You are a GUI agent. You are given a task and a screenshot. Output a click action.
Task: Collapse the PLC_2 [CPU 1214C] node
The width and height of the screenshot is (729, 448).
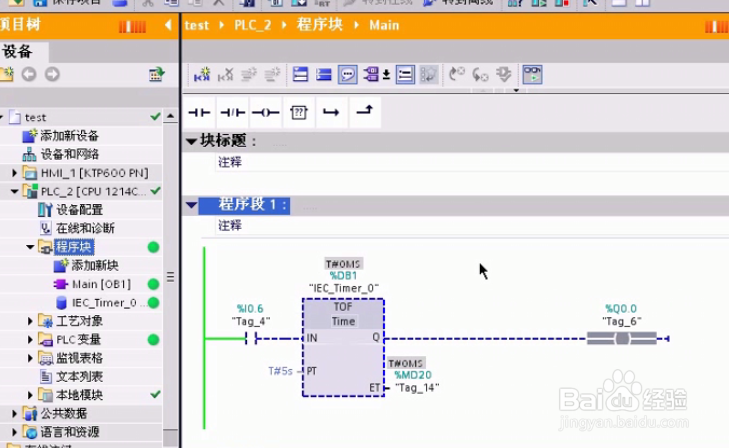14,191
